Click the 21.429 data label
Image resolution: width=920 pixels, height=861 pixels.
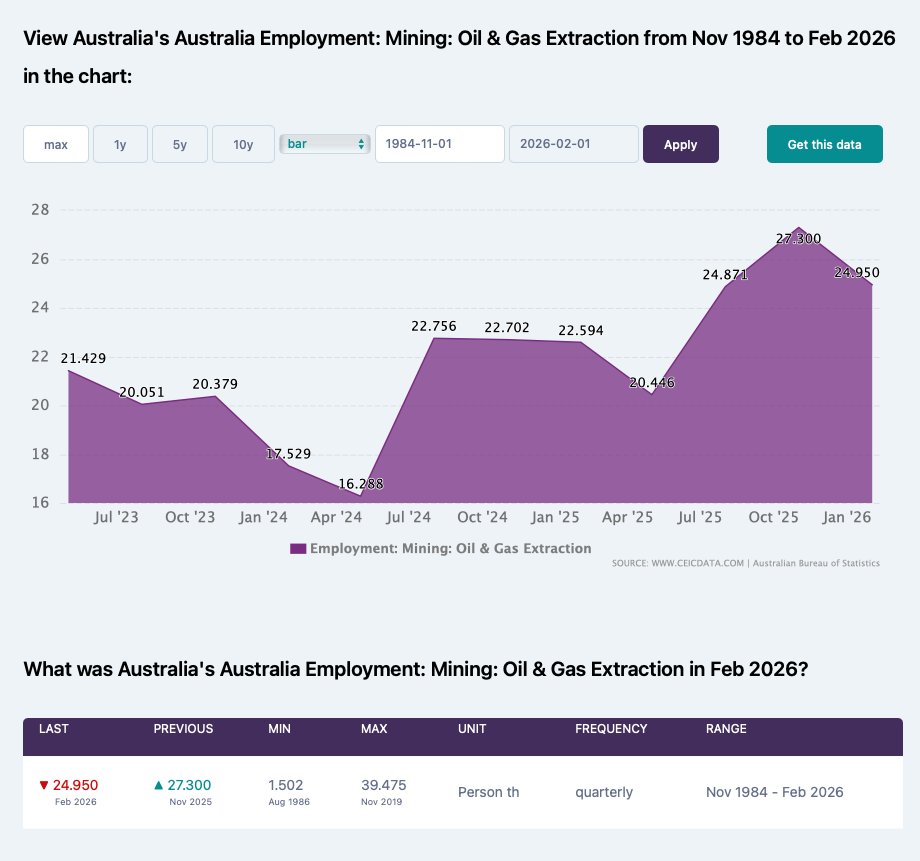tap(83, 358)
